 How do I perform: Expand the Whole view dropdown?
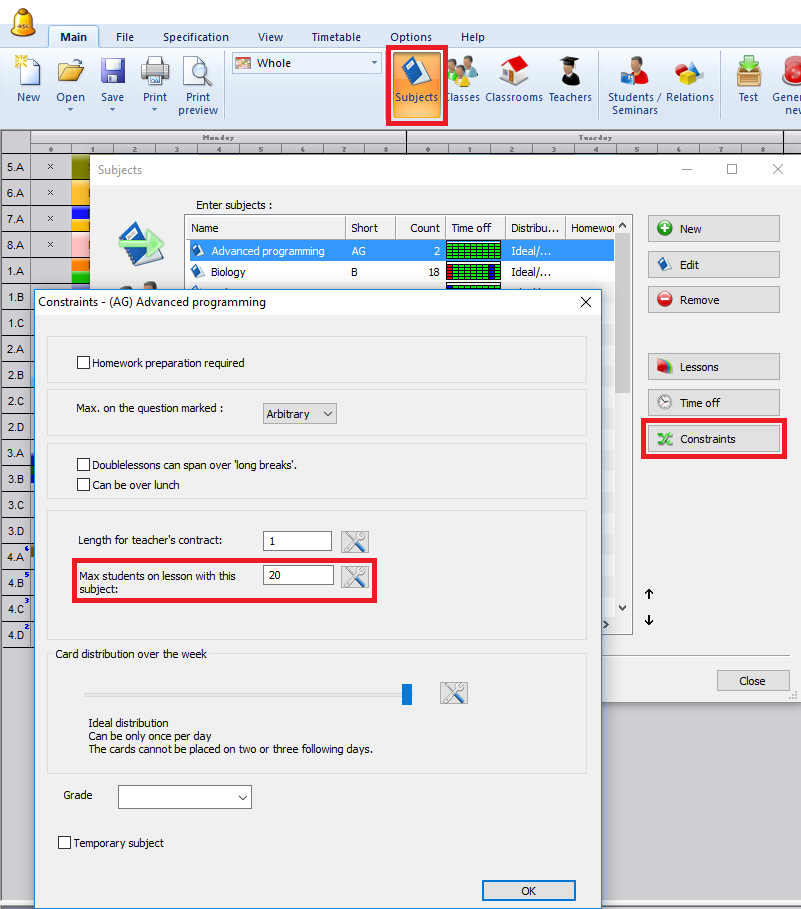(x=306, y=63)
